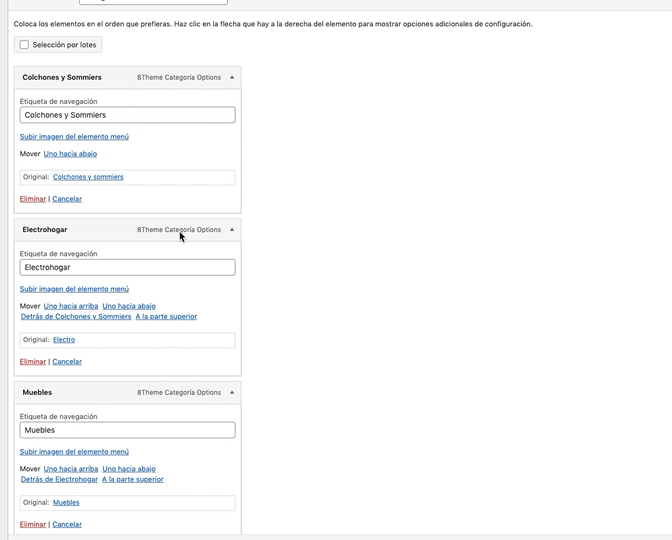Click the Electrohogar navigation label field
The width and height of the screenshot is (672, 540).
(x=127, y=267)
